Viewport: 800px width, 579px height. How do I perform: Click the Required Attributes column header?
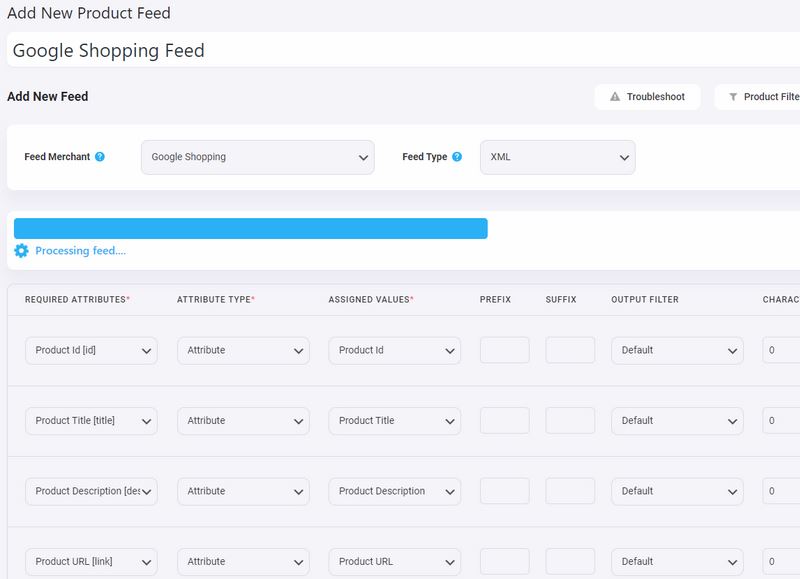coord(77,299)
